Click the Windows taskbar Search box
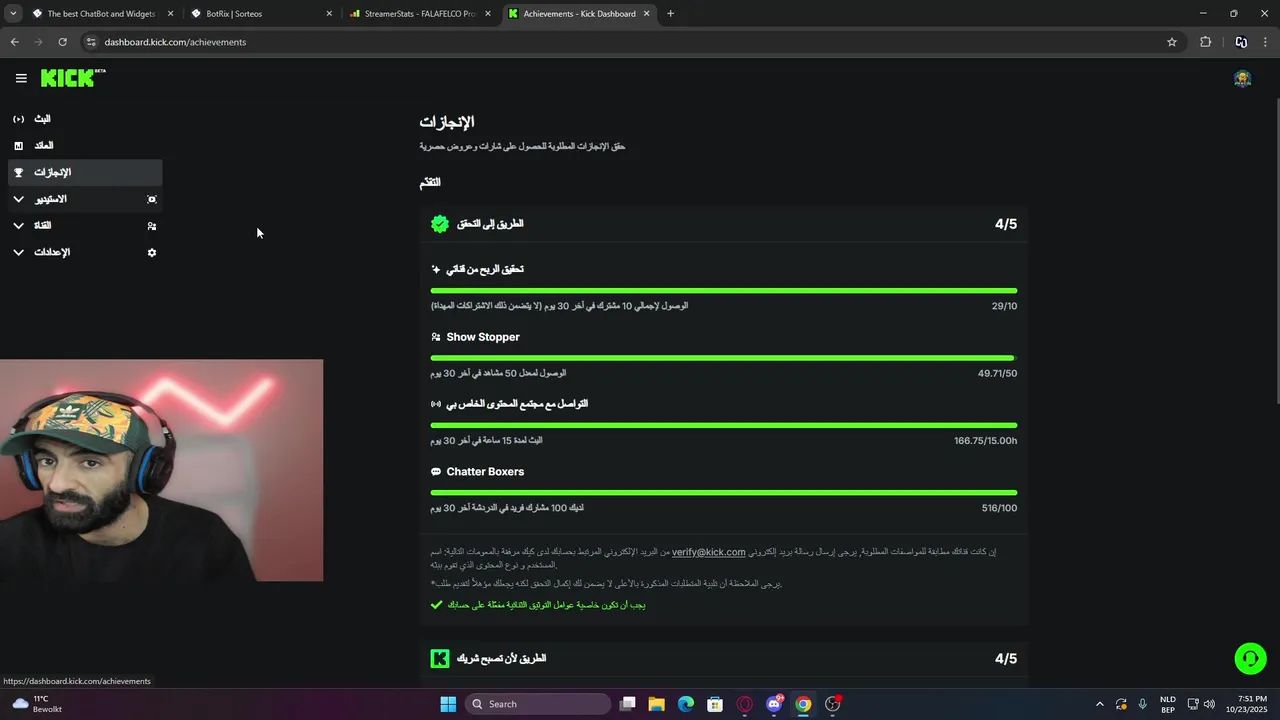This screenshot has height=720, width=1280. click(x=538, y=704)
